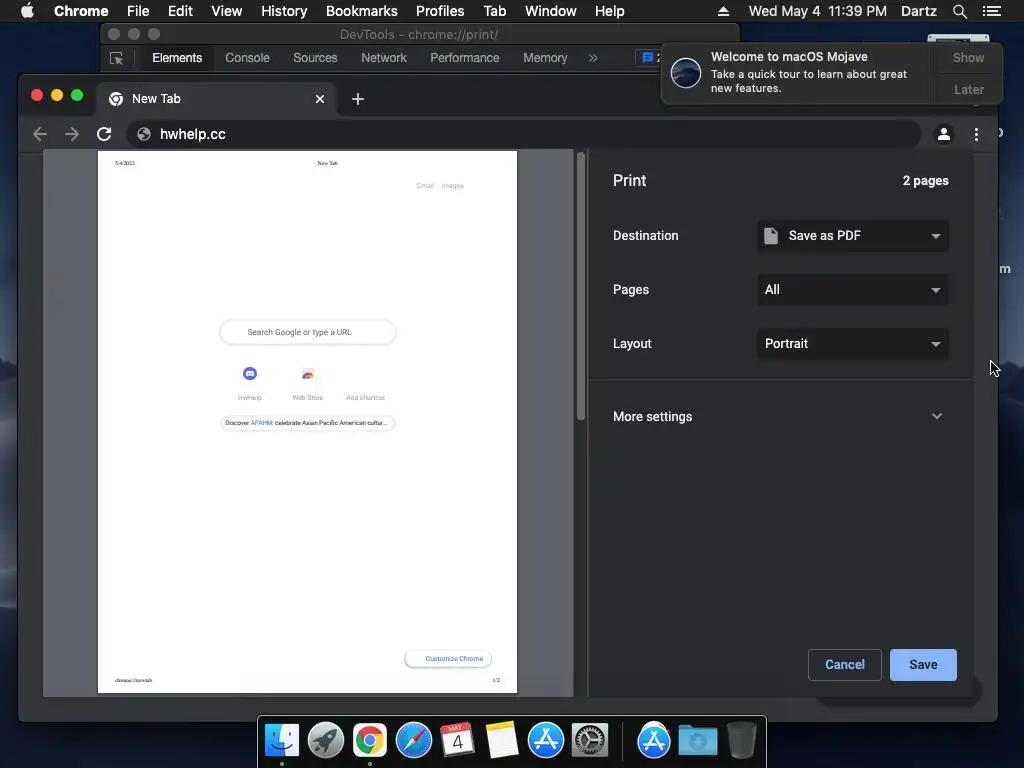
Task: Click the reload page icon in Chrome
Action: click(104, 134)
